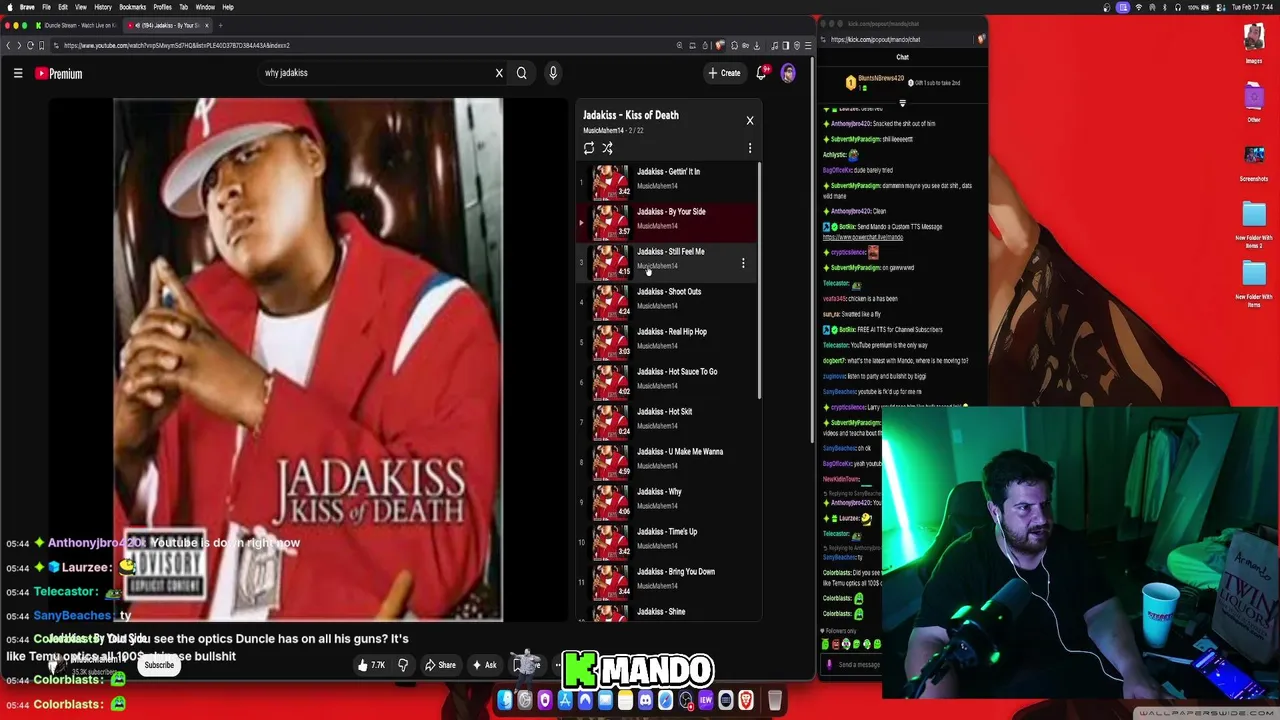The image size is (1280, 720).
Task: Subscribe to the channel
Action: [x=159, y=665]
